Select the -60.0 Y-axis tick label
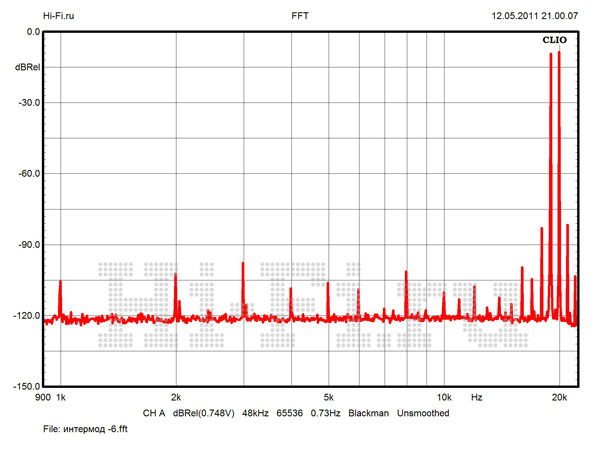 click(x=27, y=173)
